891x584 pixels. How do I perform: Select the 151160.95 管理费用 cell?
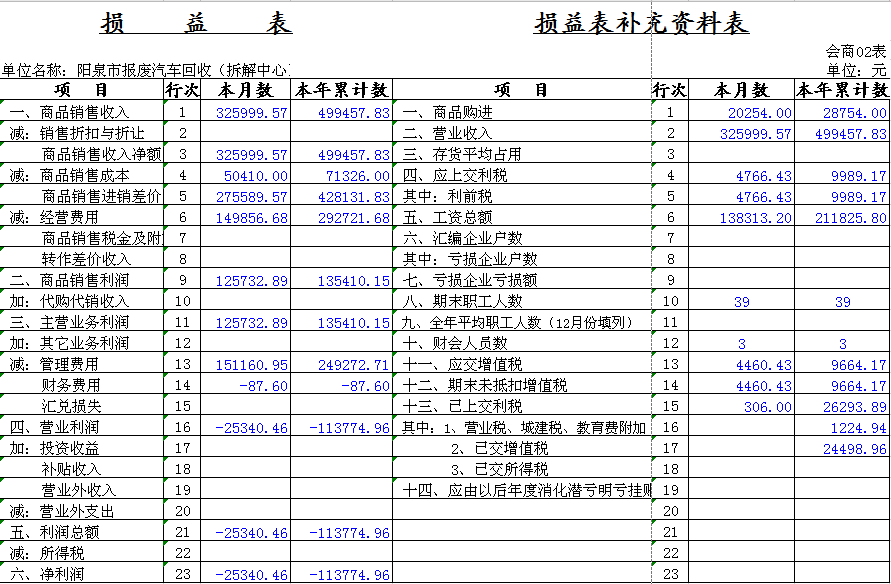pos(253,365)
